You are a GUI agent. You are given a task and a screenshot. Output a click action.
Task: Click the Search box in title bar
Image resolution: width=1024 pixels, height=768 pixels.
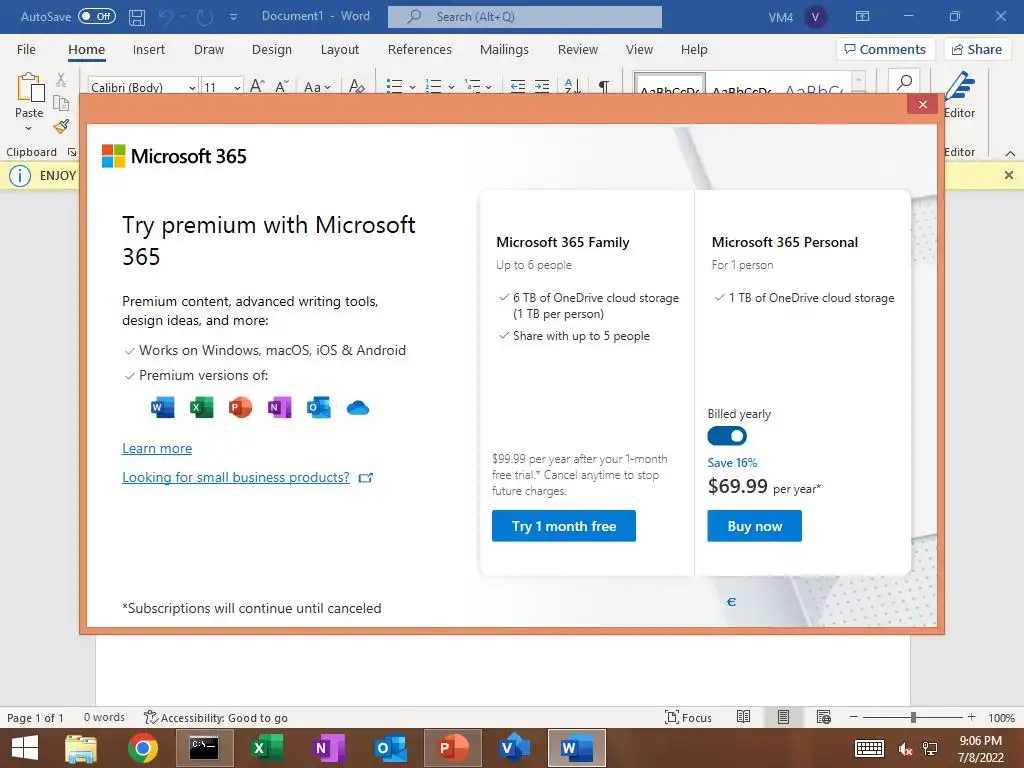coord(524,17)
